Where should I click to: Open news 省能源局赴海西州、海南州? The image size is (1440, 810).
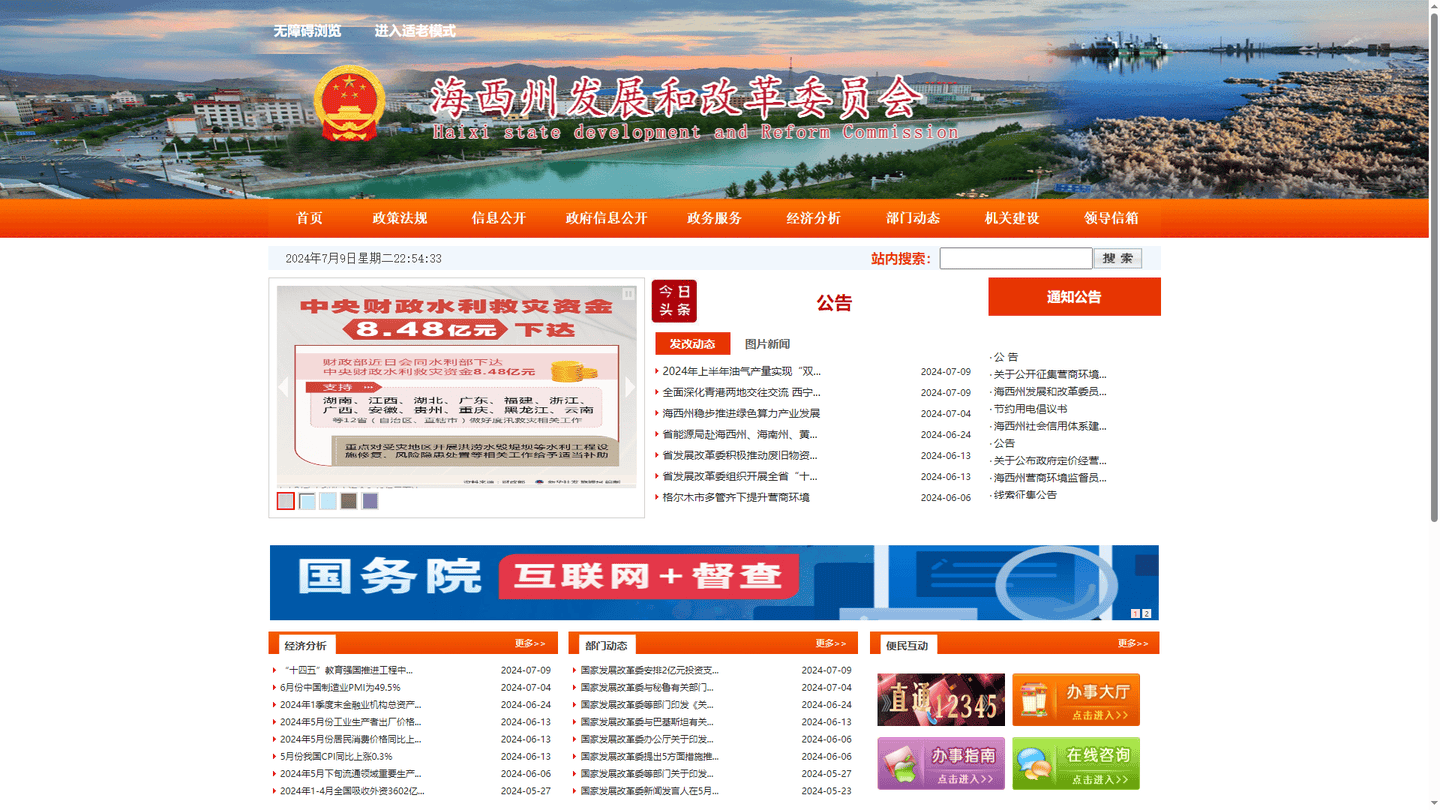(740, 434)
